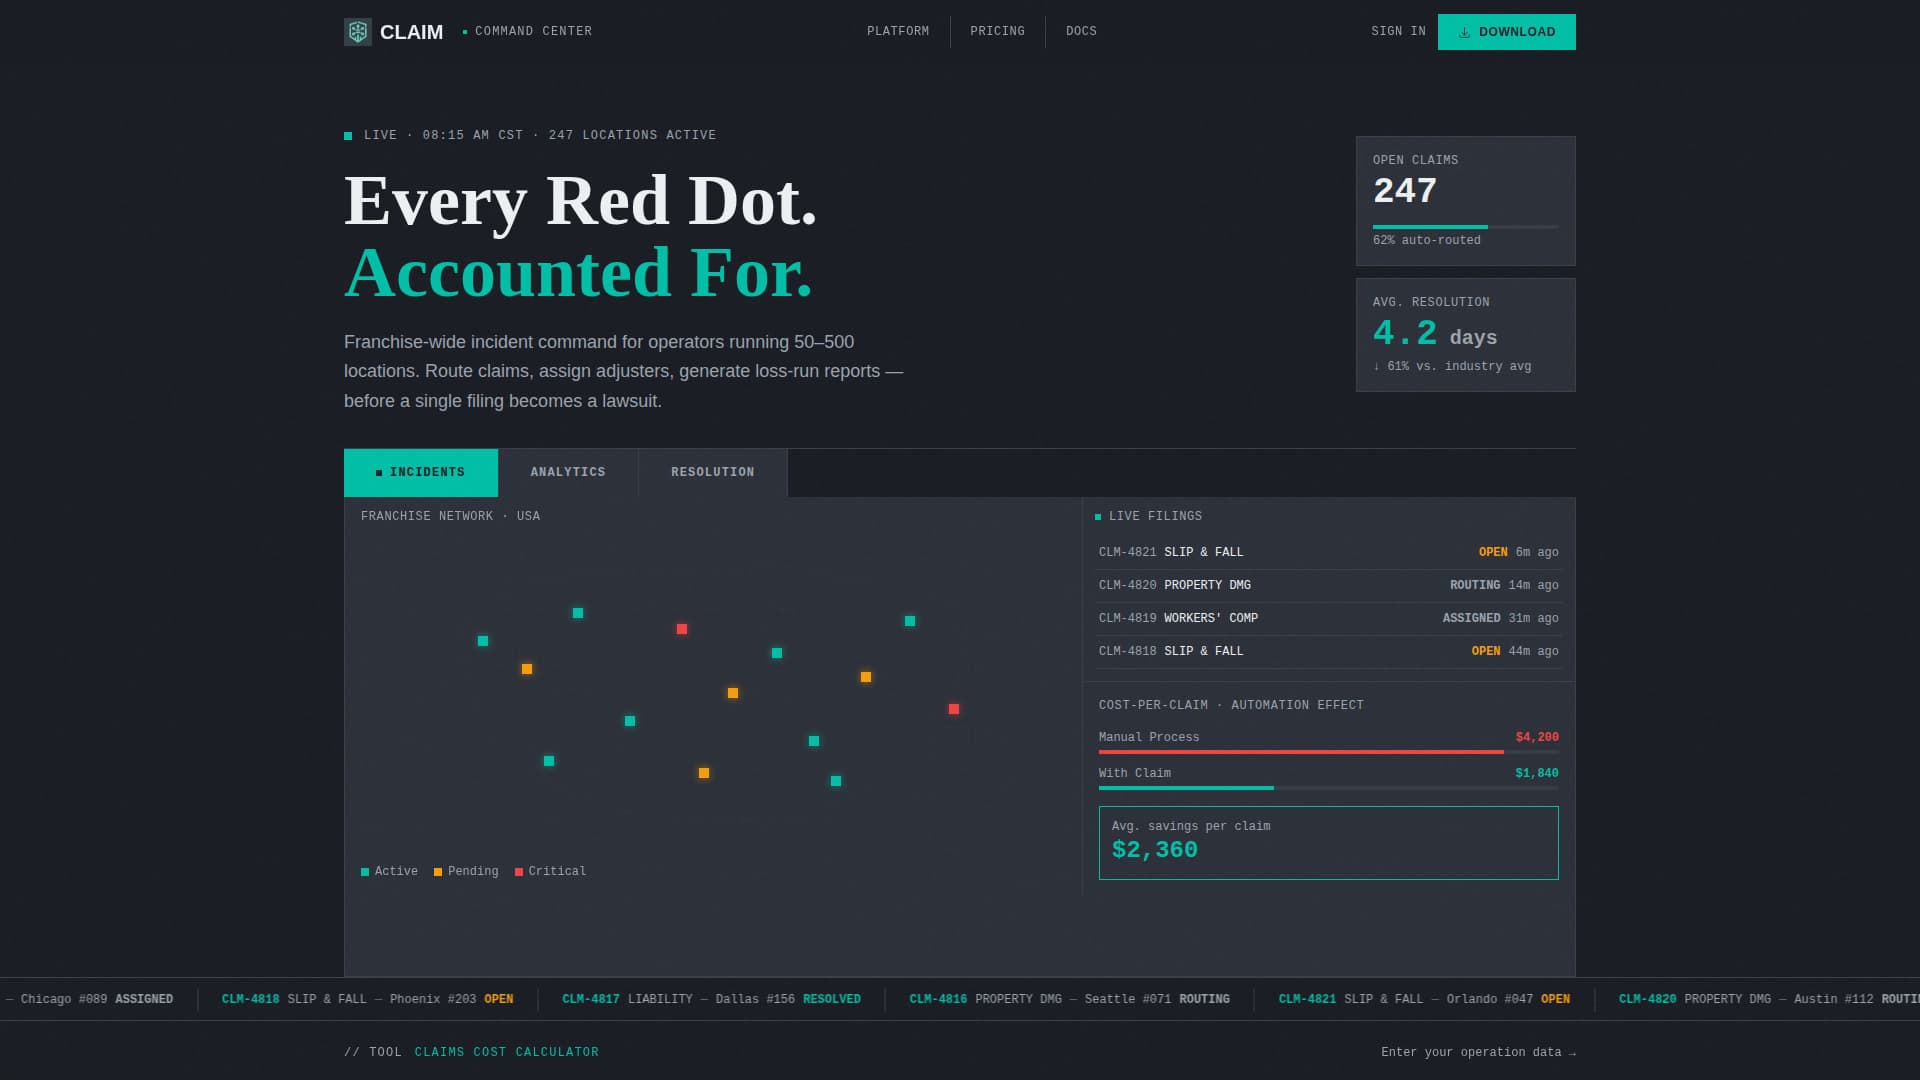Go to the Pricing page
Screen dimensions: 1920x1080
point(997,31)
